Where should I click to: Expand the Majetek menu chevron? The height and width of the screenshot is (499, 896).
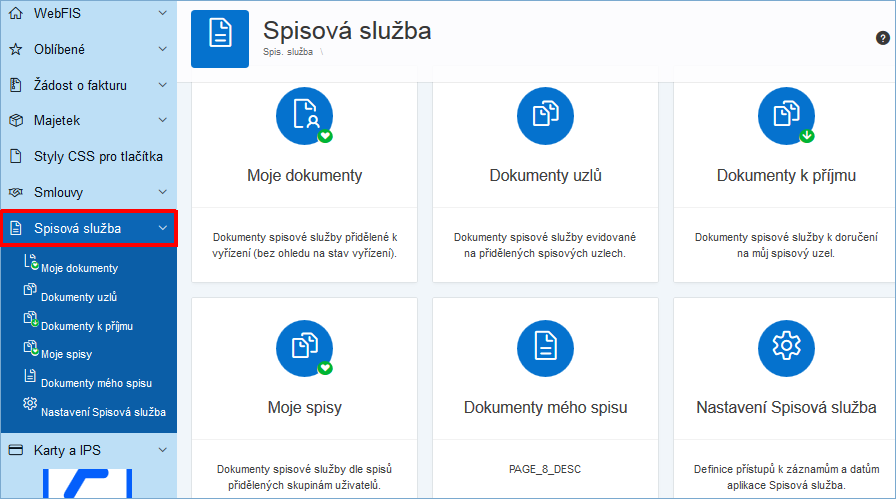(x=162, y=120)
